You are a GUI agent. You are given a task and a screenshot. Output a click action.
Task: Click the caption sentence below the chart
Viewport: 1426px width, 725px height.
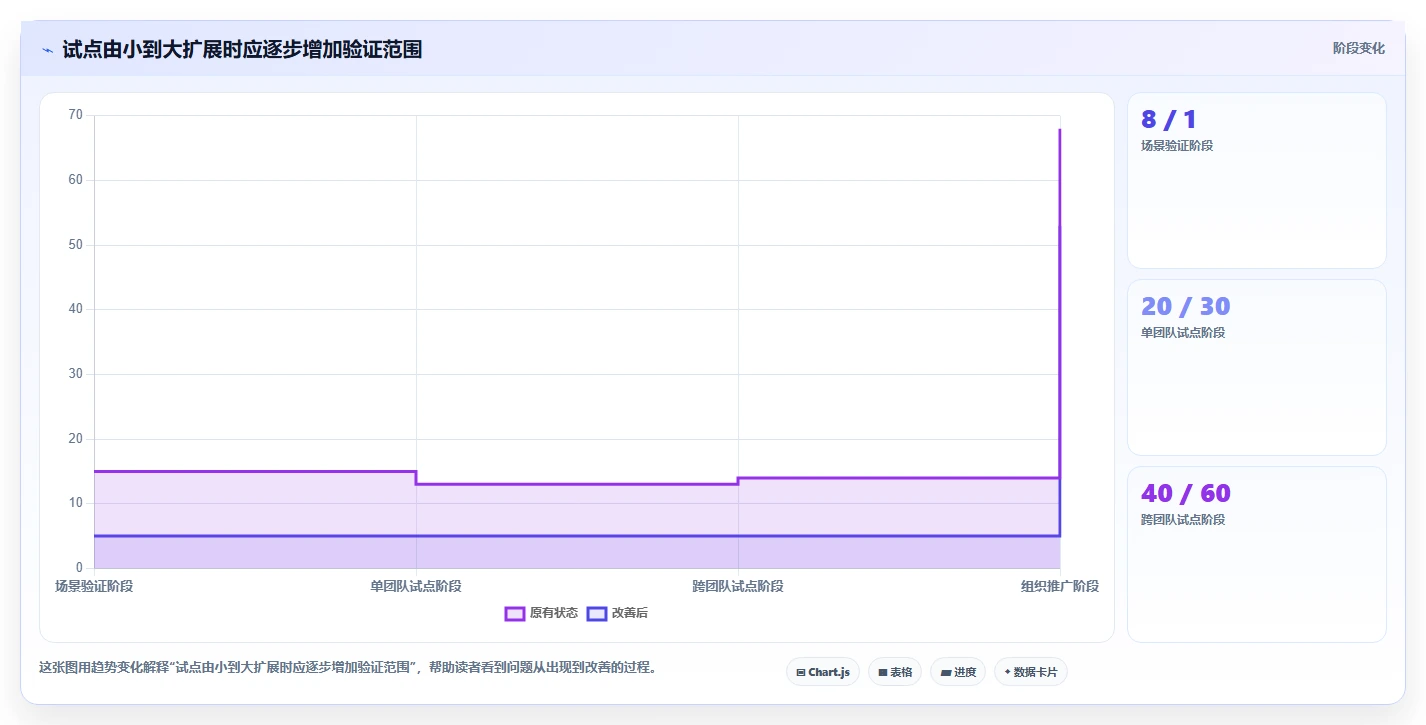pyautogui.click(x=348, y=667)
